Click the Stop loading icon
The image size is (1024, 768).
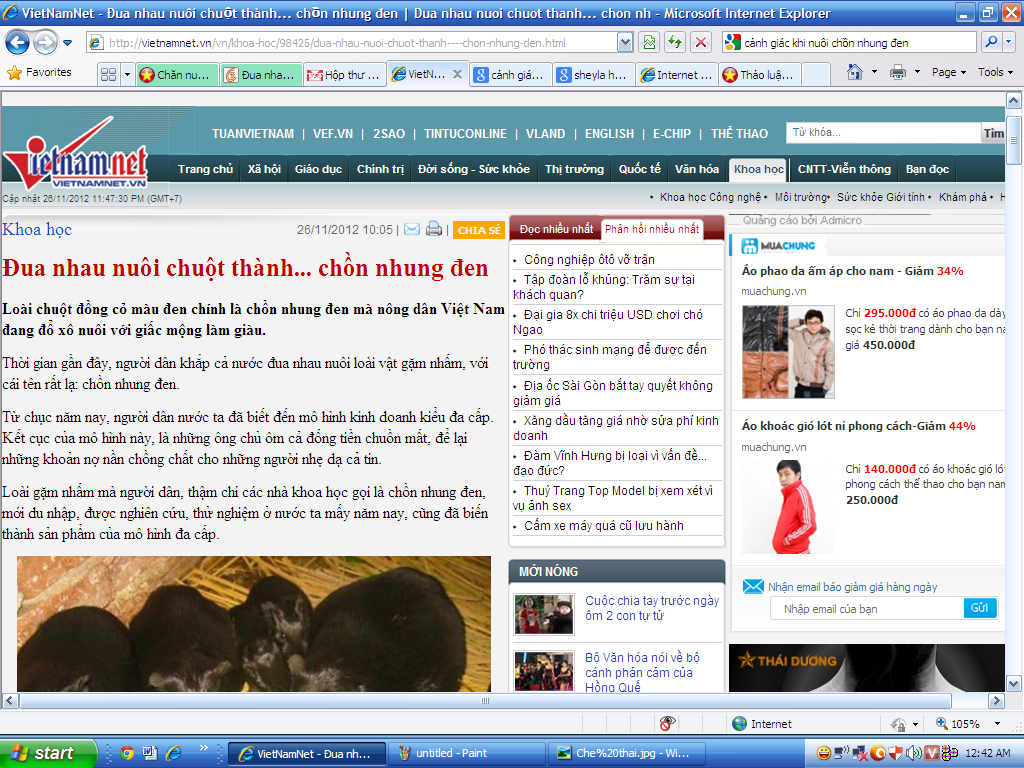pos(701,43)
